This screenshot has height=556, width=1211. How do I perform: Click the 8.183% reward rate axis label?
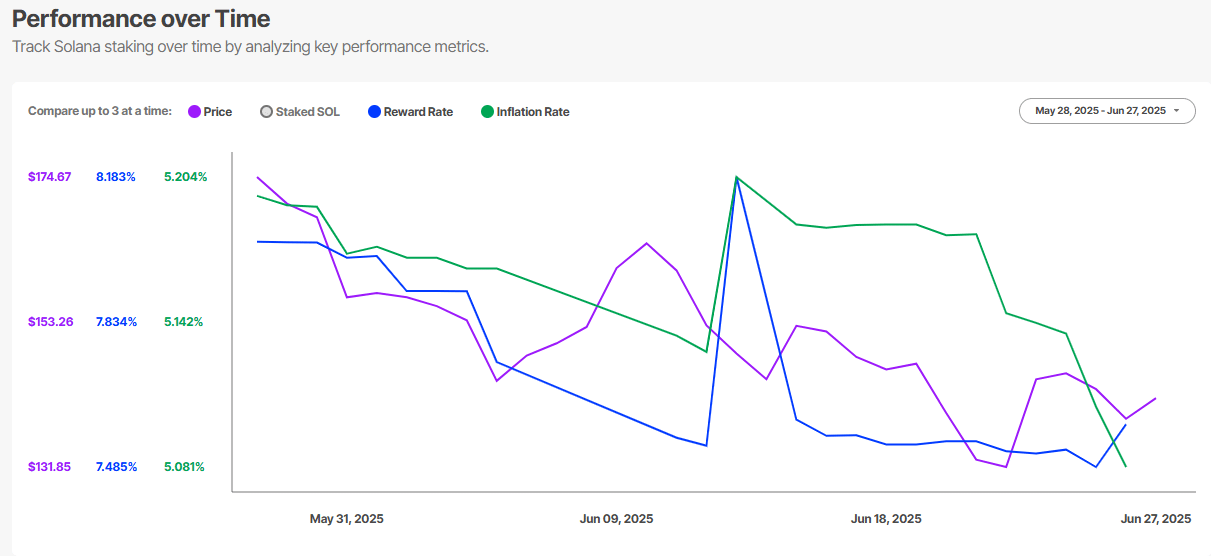tap(116, 177)
